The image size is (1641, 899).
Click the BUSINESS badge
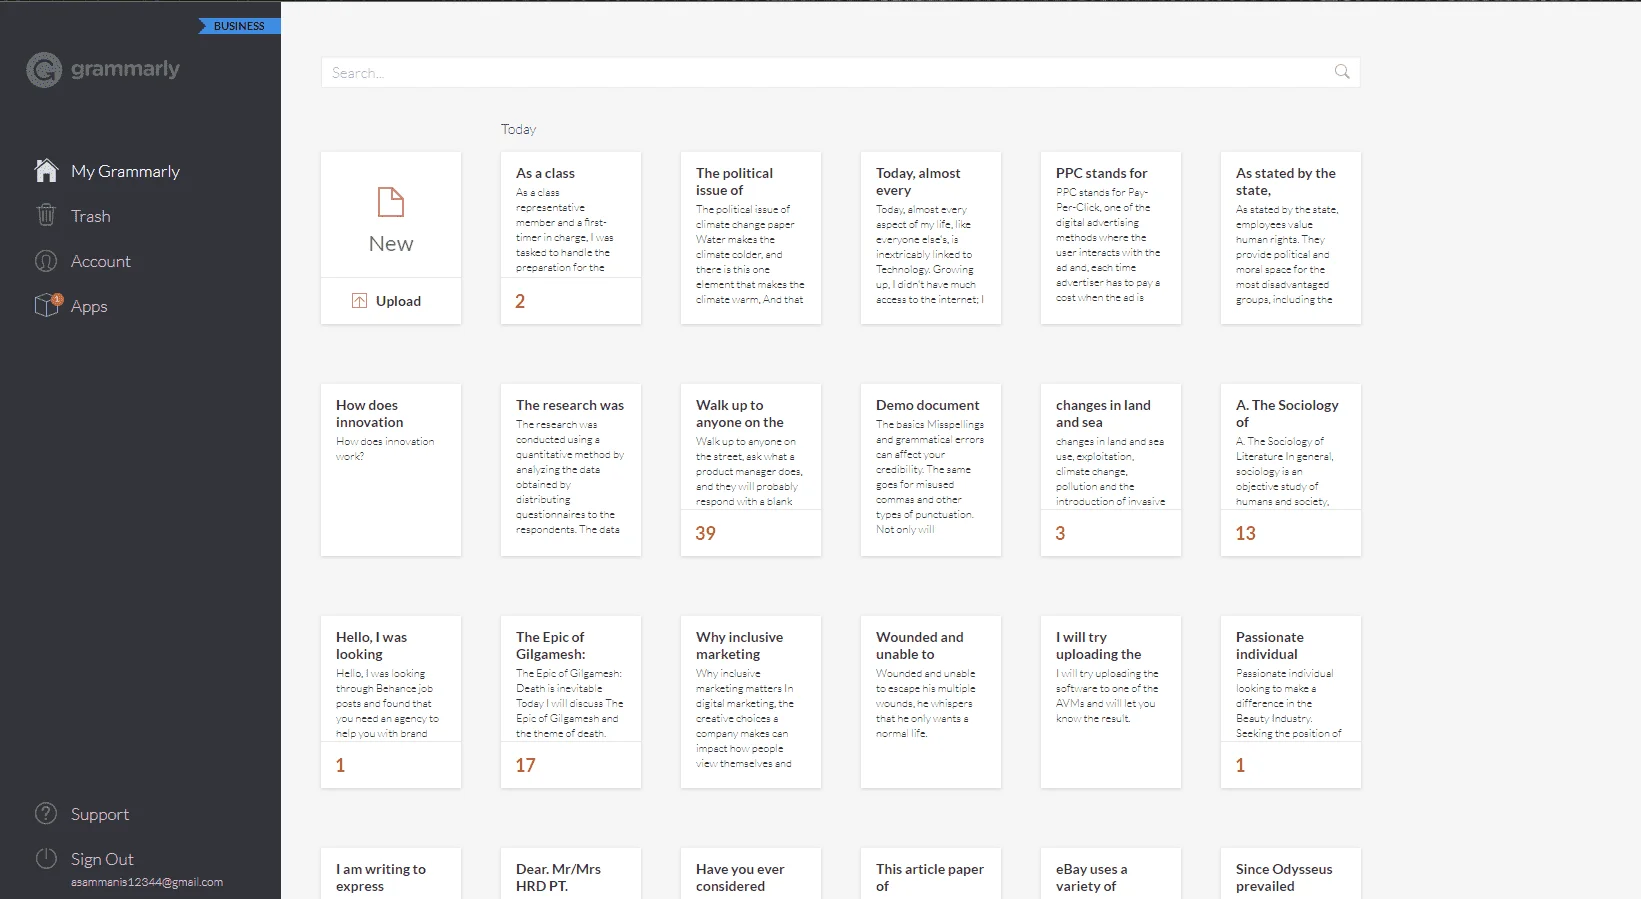coord(239,26)
